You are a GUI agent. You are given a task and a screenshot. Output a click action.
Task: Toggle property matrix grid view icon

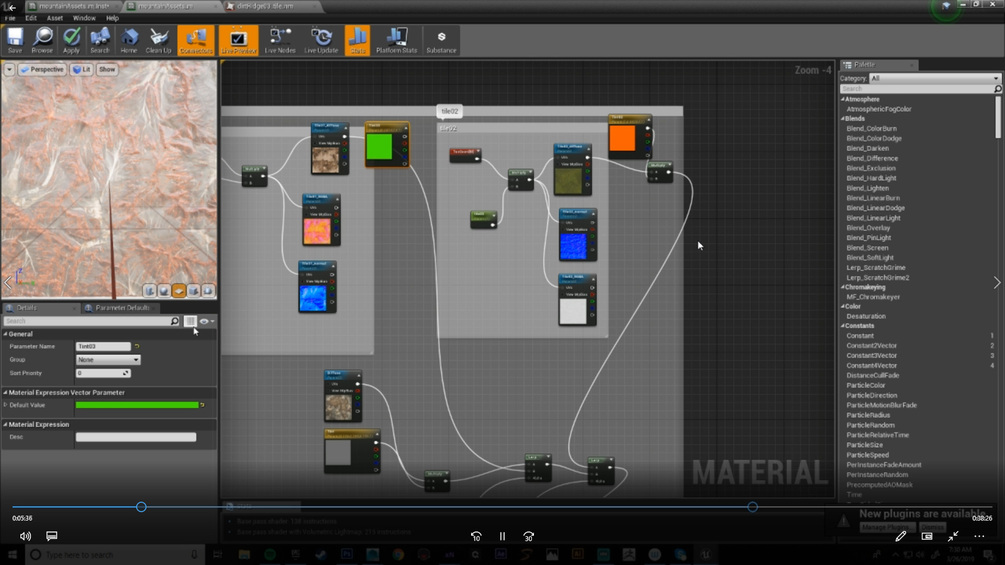coord(190,321)
